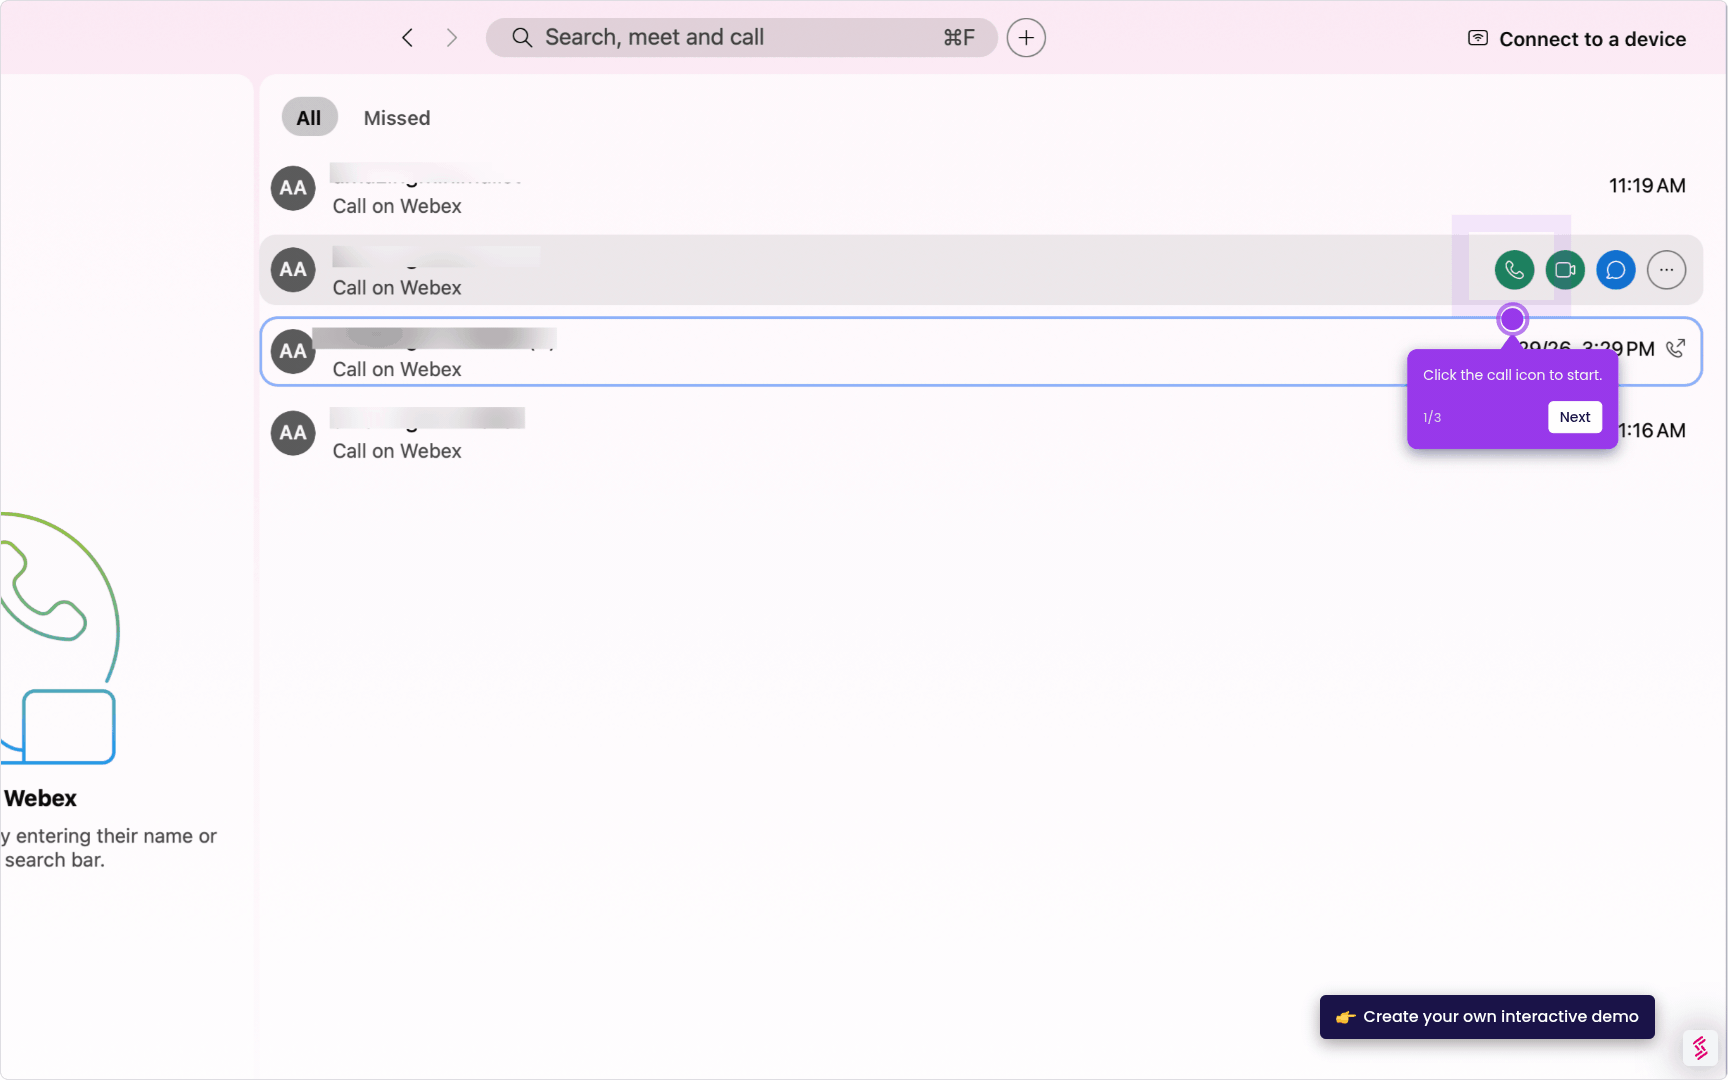Click the magnifier icon in search bar
Viewport: 1728px width, 1080px height.
coord(522,38)
